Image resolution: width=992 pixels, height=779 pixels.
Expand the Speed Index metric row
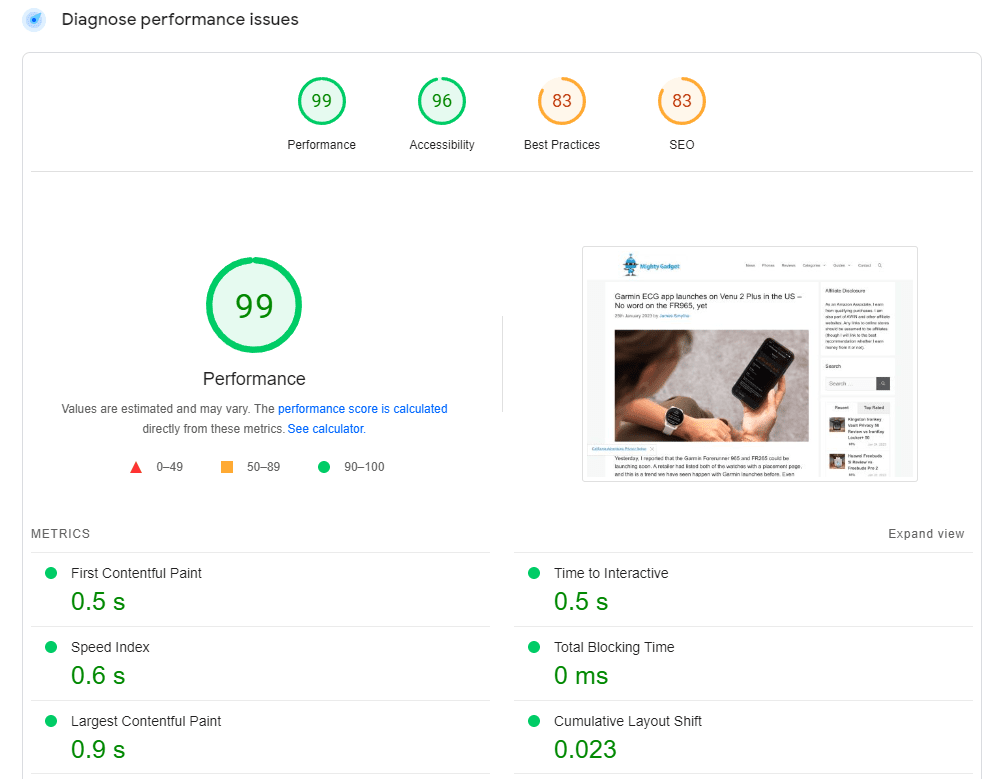point(110,648)
